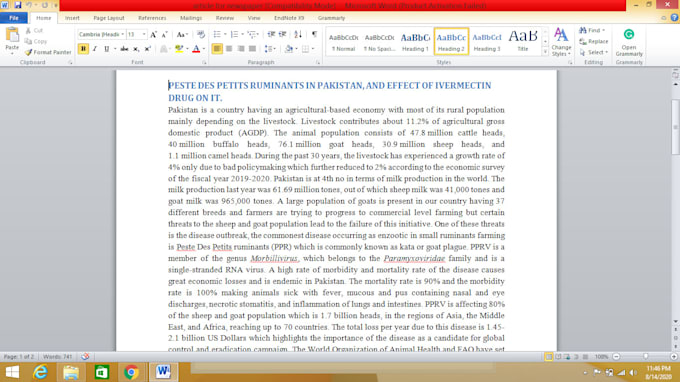Viewport: 680px width, 382px height.
Task: Click the Grow Font icon
Action: 153,34
